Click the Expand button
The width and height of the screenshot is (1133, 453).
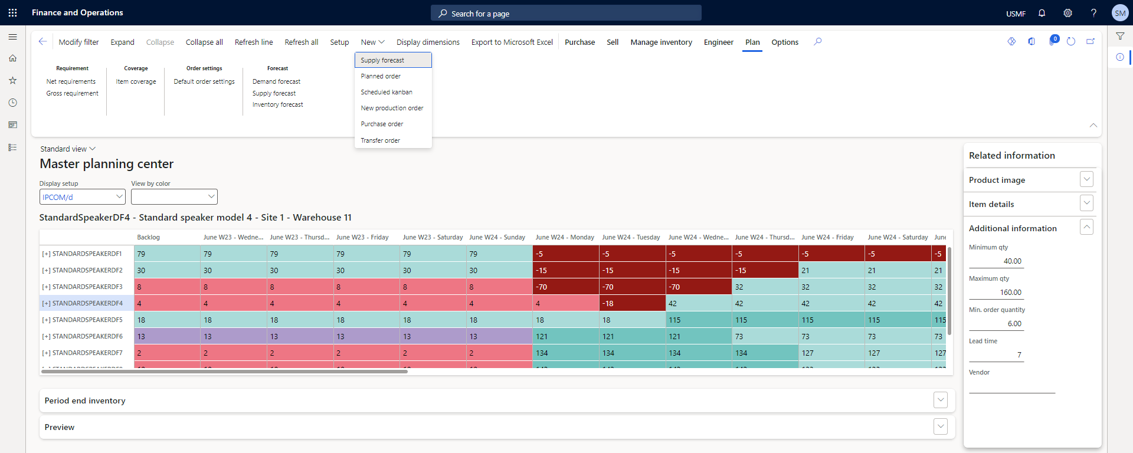(x=122, y=42)
